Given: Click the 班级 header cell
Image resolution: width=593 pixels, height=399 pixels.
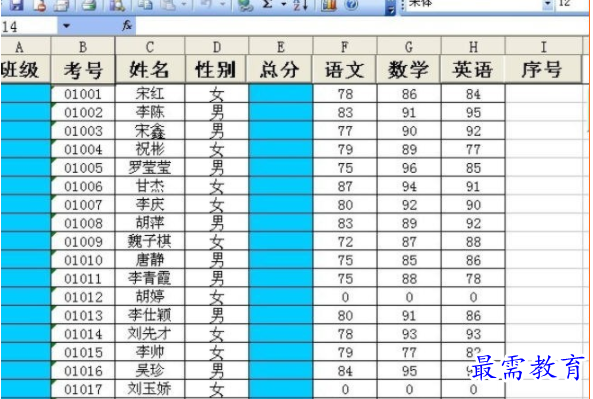Looking at the screenshot, I should pyautogui.click(x=25, y=70).
